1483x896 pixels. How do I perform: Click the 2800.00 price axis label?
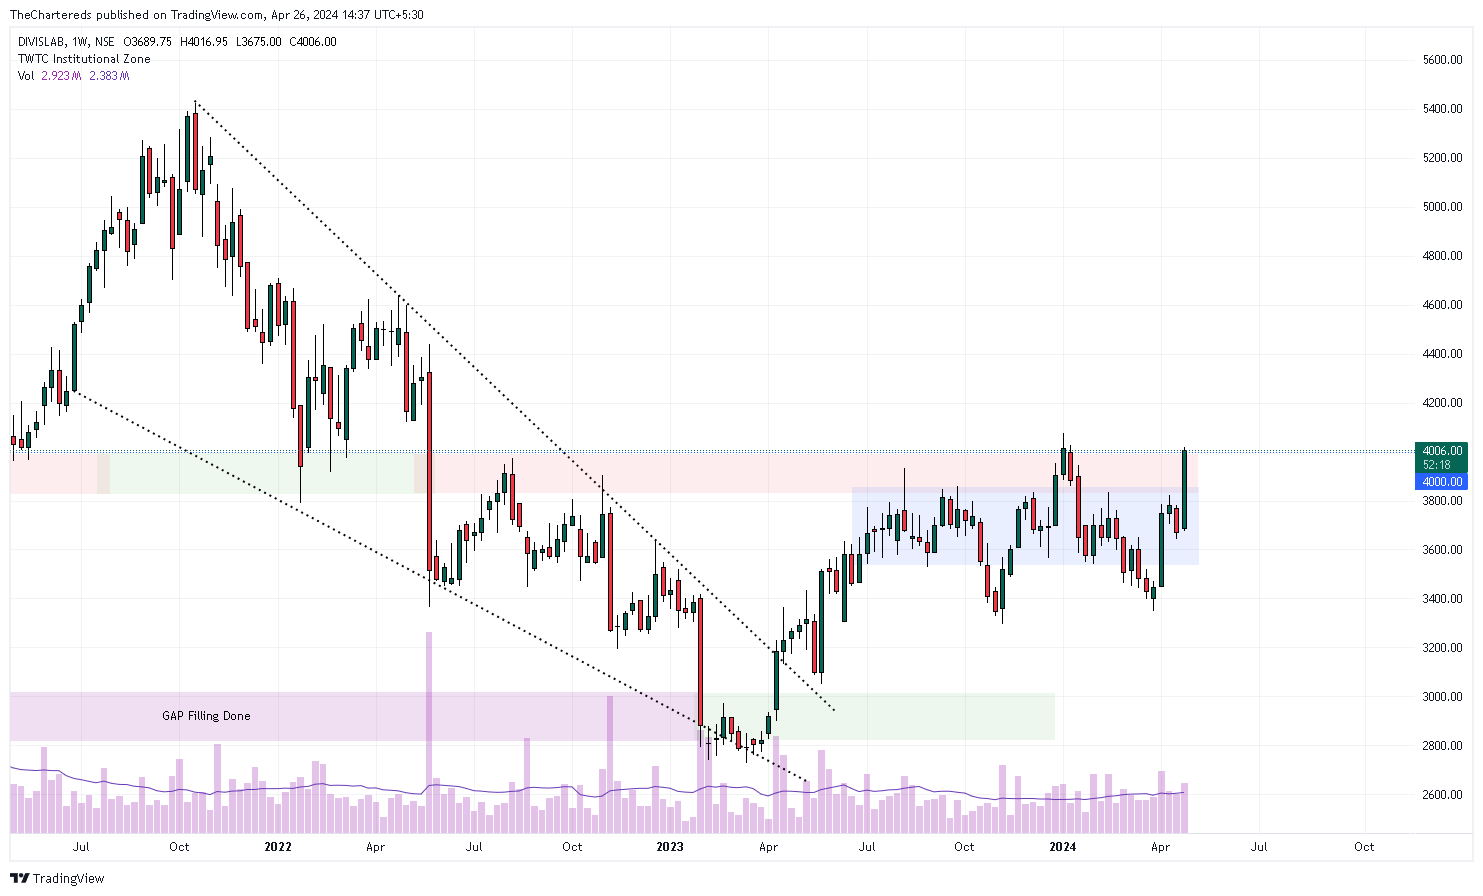point(1442,746)
